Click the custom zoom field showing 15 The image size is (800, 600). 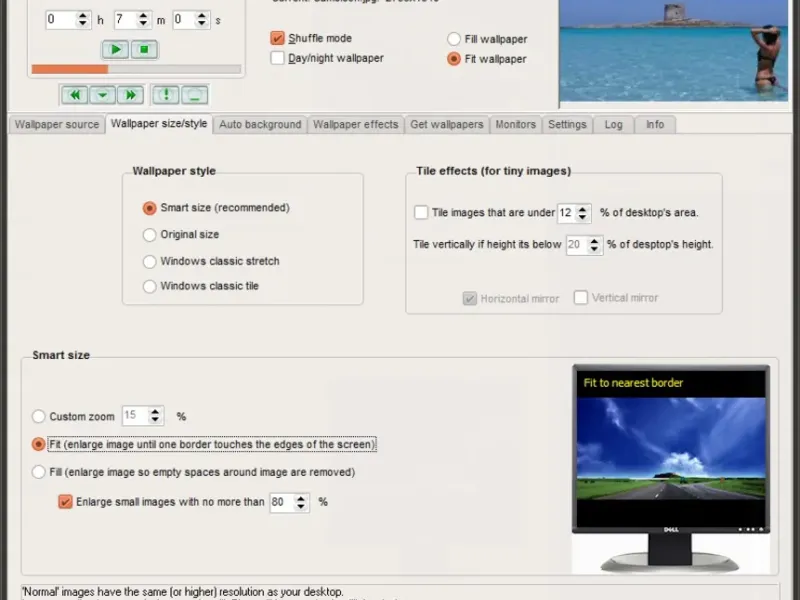point(135,416)
